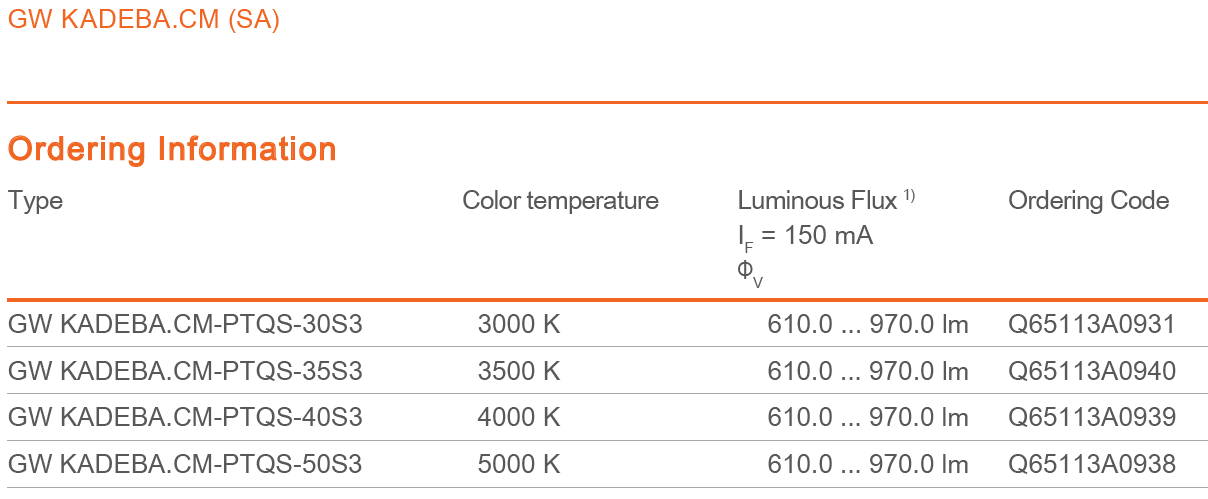Click ordering code Q65113A0931
Image resolution: width=1208 pixels, height=499 pixels.
[x=1092, y=324]
